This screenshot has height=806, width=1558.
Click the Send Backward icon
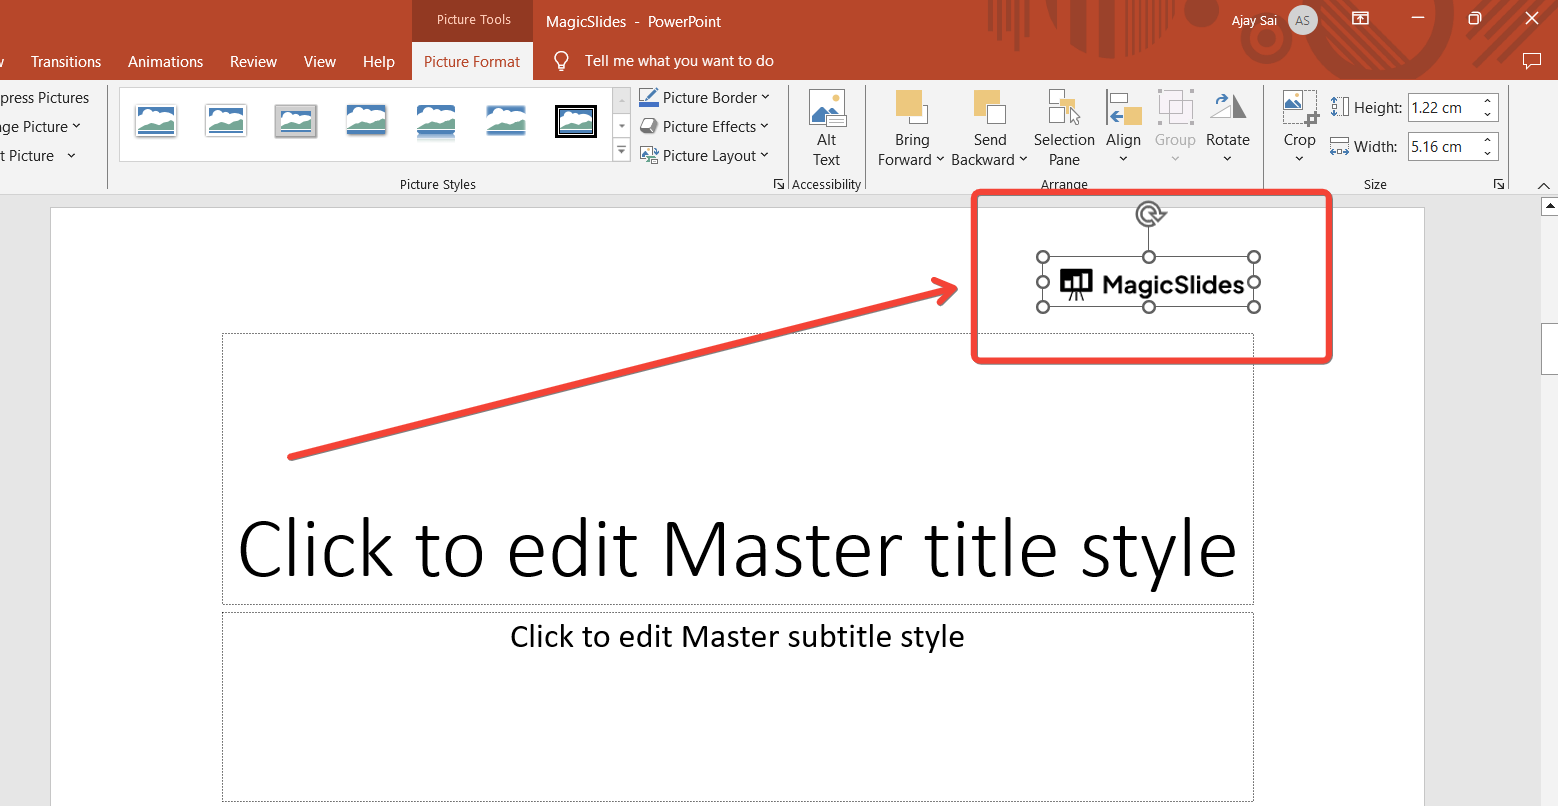pyautogui.click(x=989, y=107)
